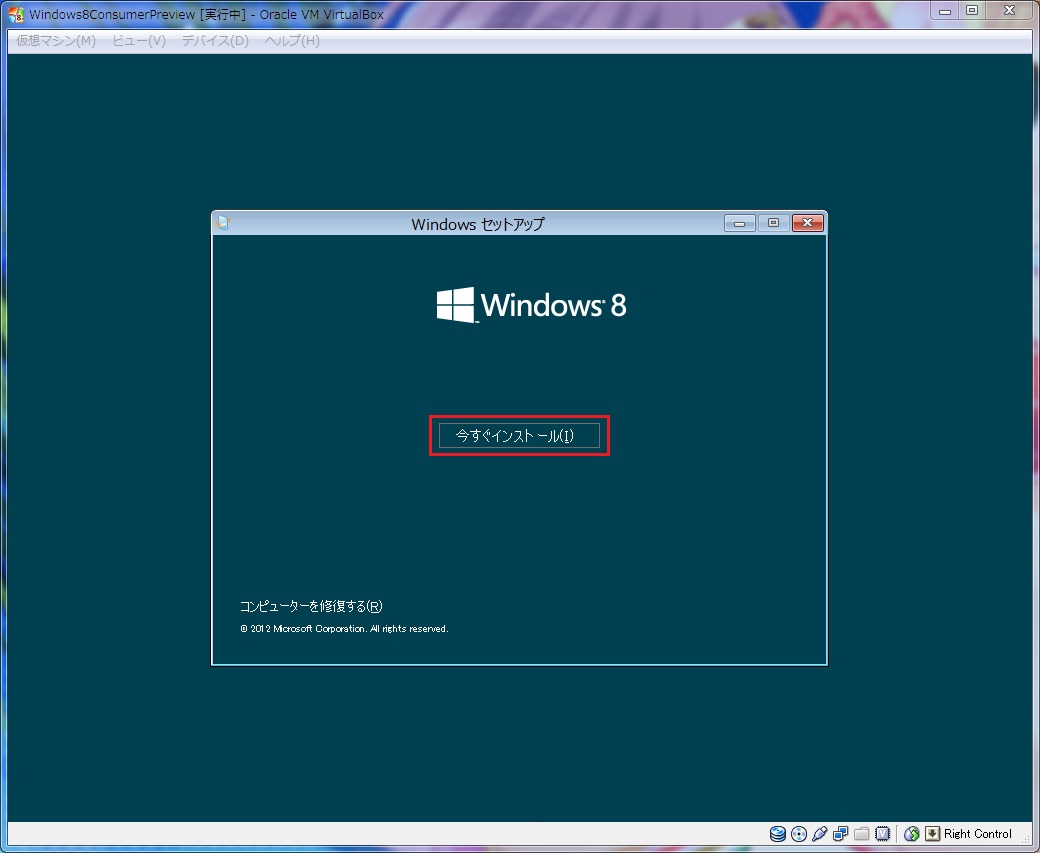Click the Windows セットアップ title text

pos(478,224)
